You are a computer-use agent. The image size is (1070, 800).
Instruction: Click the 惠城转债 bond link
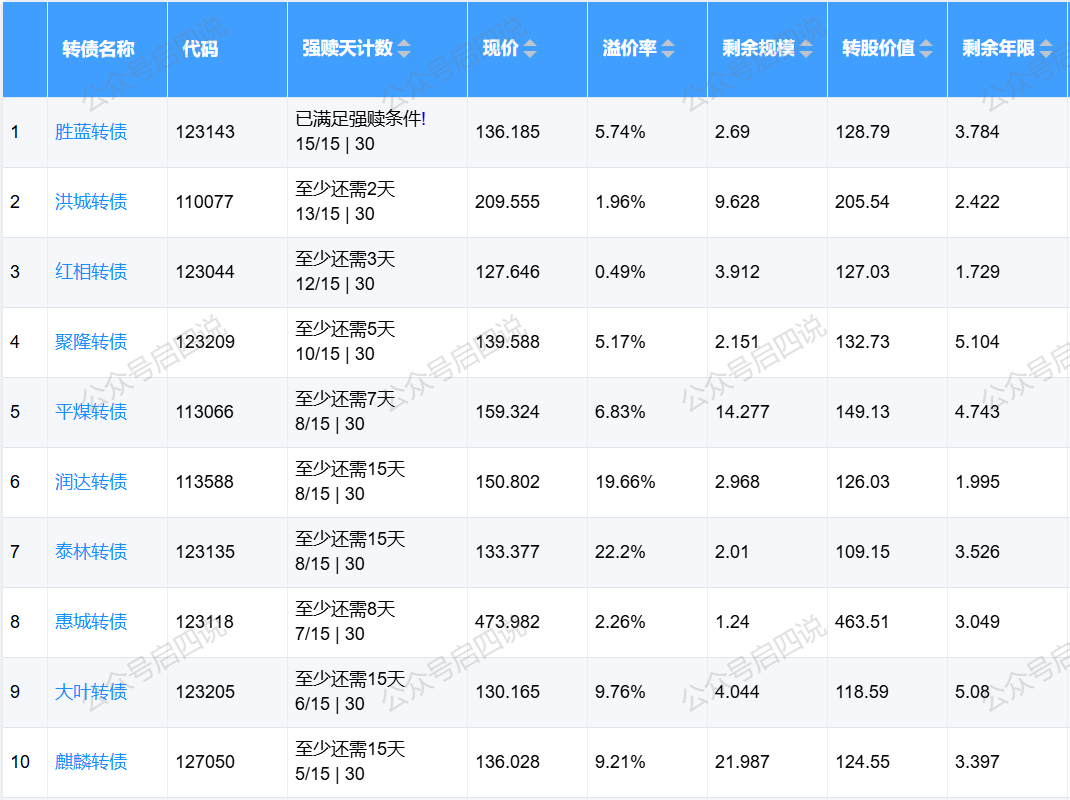pyautogui.click(x=91, y=622)
